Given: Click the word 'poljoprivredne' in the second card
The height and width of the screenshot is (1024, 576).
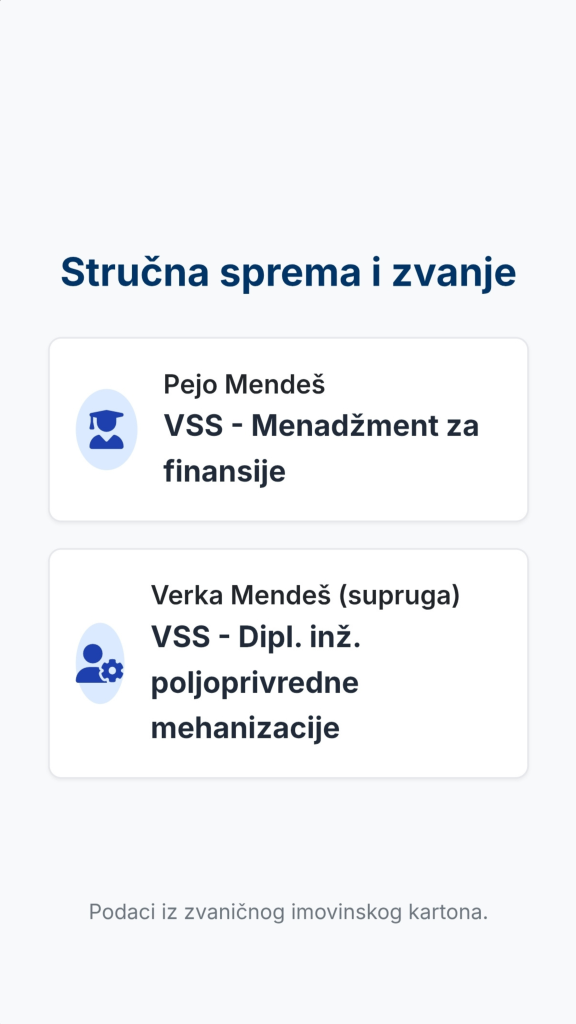Looking at the screenshot, I should coord(255,683).
